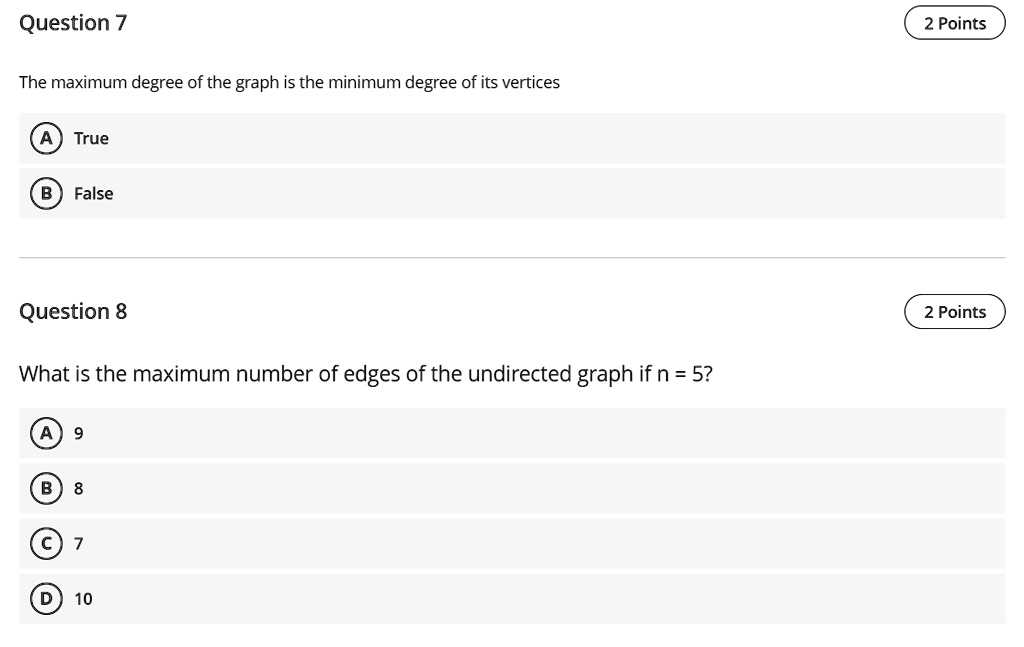Click the Question 7 heading
This screenshot has width=1024, height=647.
pos(73,22)
